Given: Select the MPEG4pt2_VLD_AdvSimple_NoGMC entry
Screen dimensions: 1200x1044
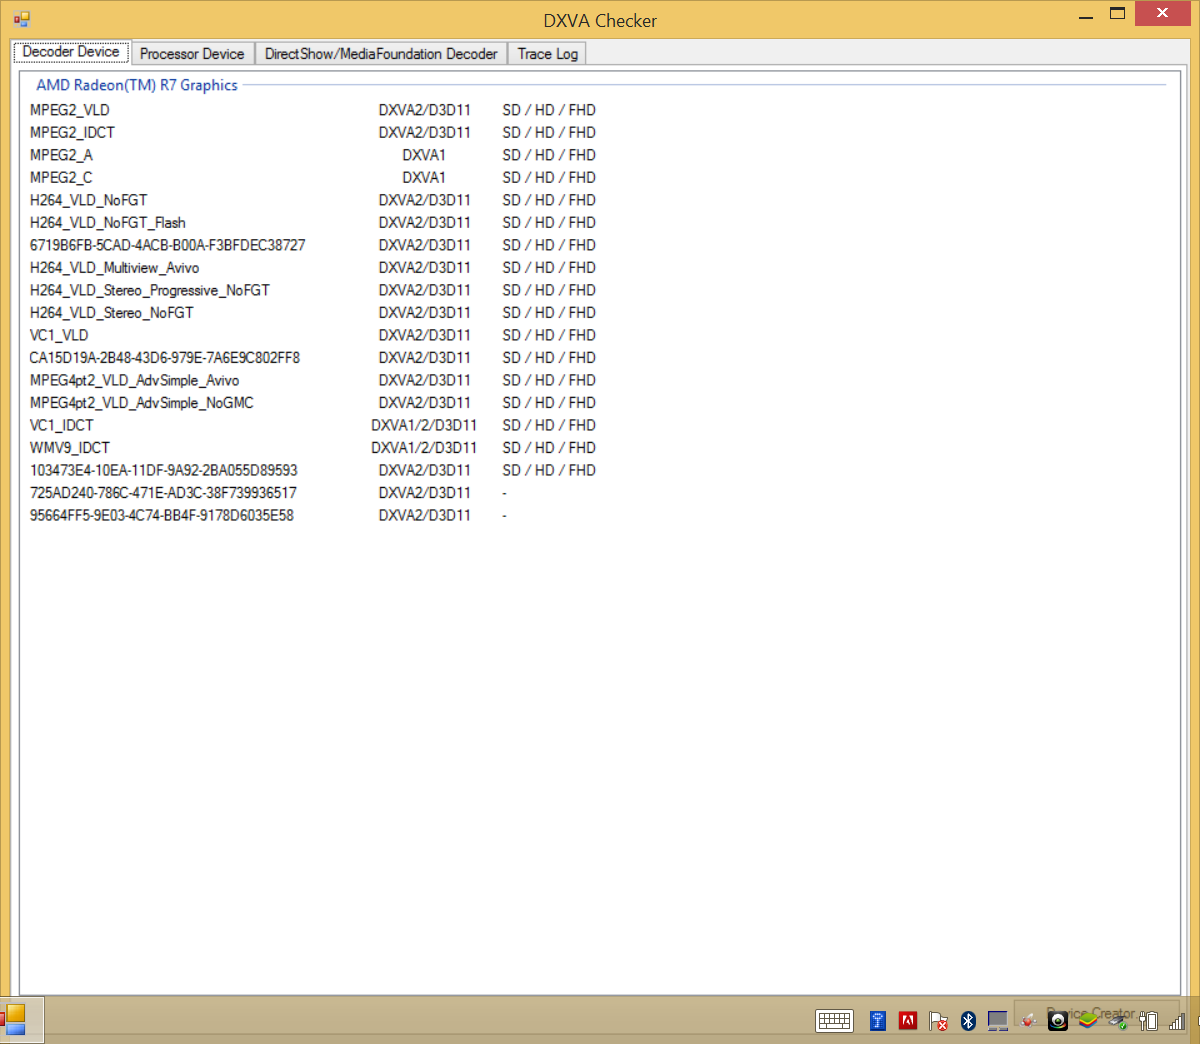Looking at the screenshot, I should click(141, 402).
